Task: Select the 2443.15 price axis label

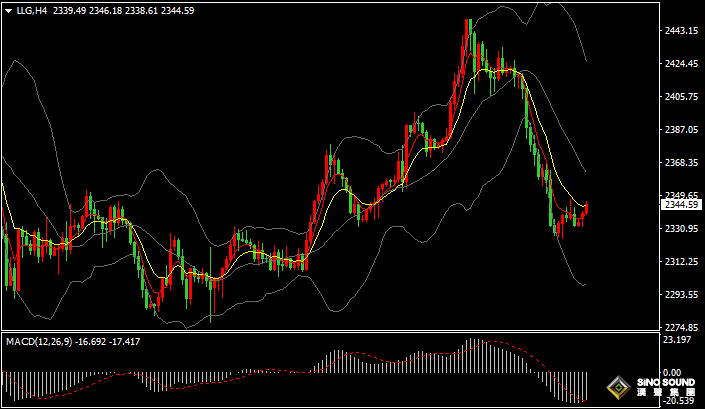Action: 681,31
